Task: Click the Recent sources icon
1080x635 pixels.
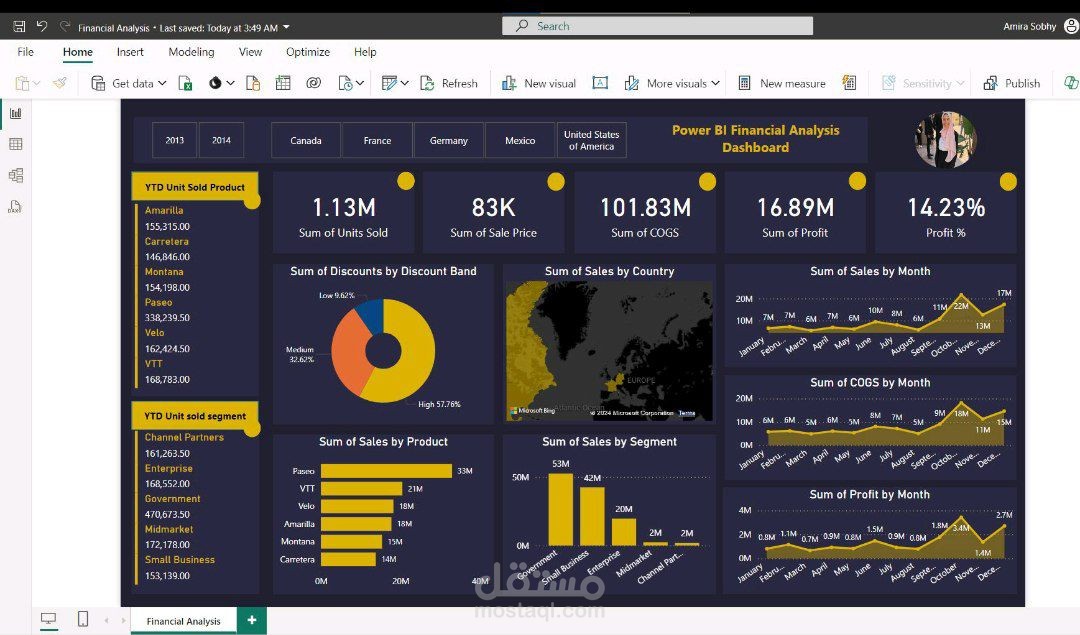Action: tap(346, 83)
